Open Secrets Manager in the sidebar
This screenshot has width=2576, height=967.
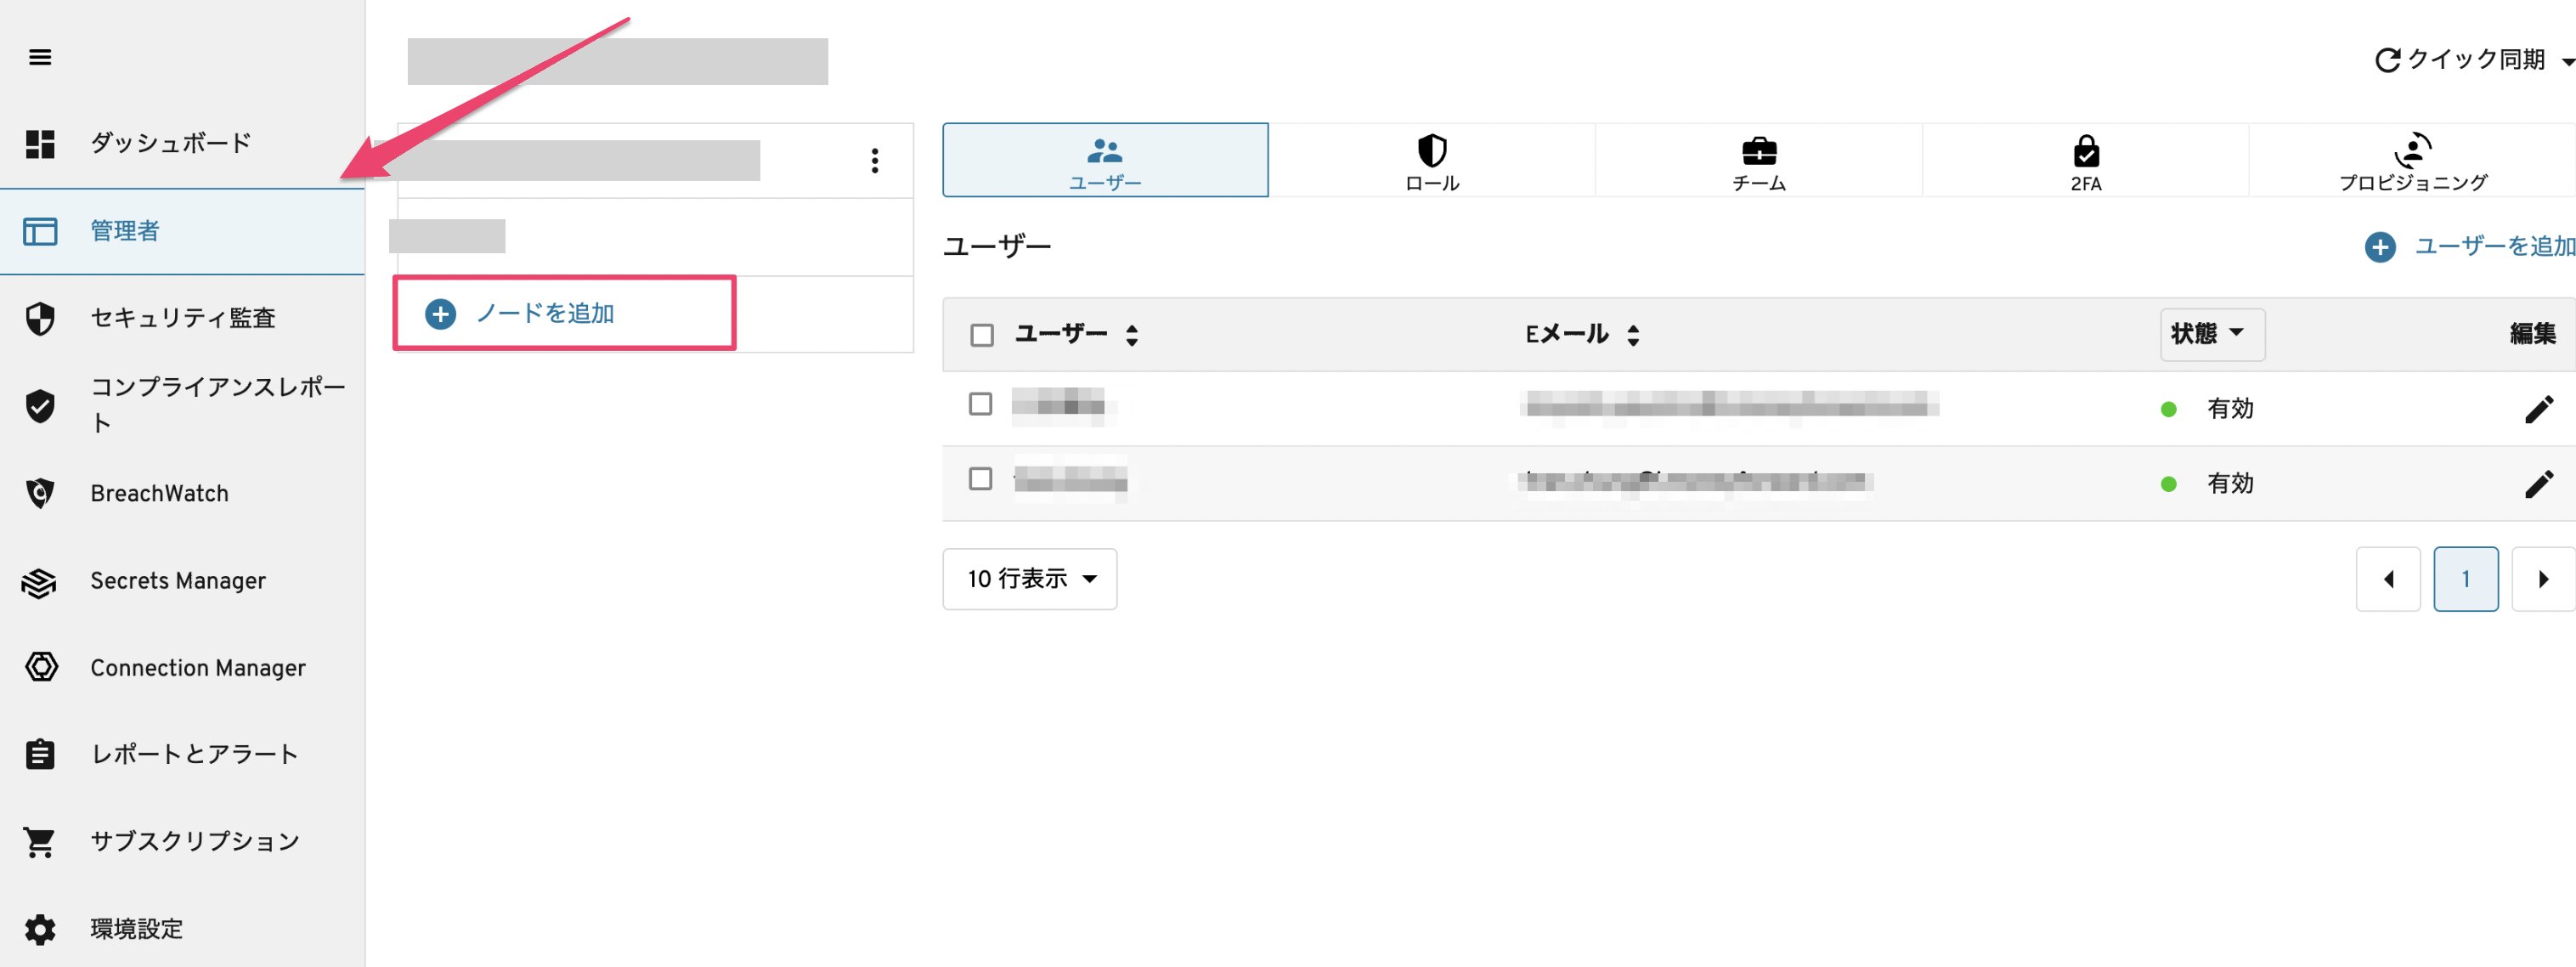click(x=182, y=581)
